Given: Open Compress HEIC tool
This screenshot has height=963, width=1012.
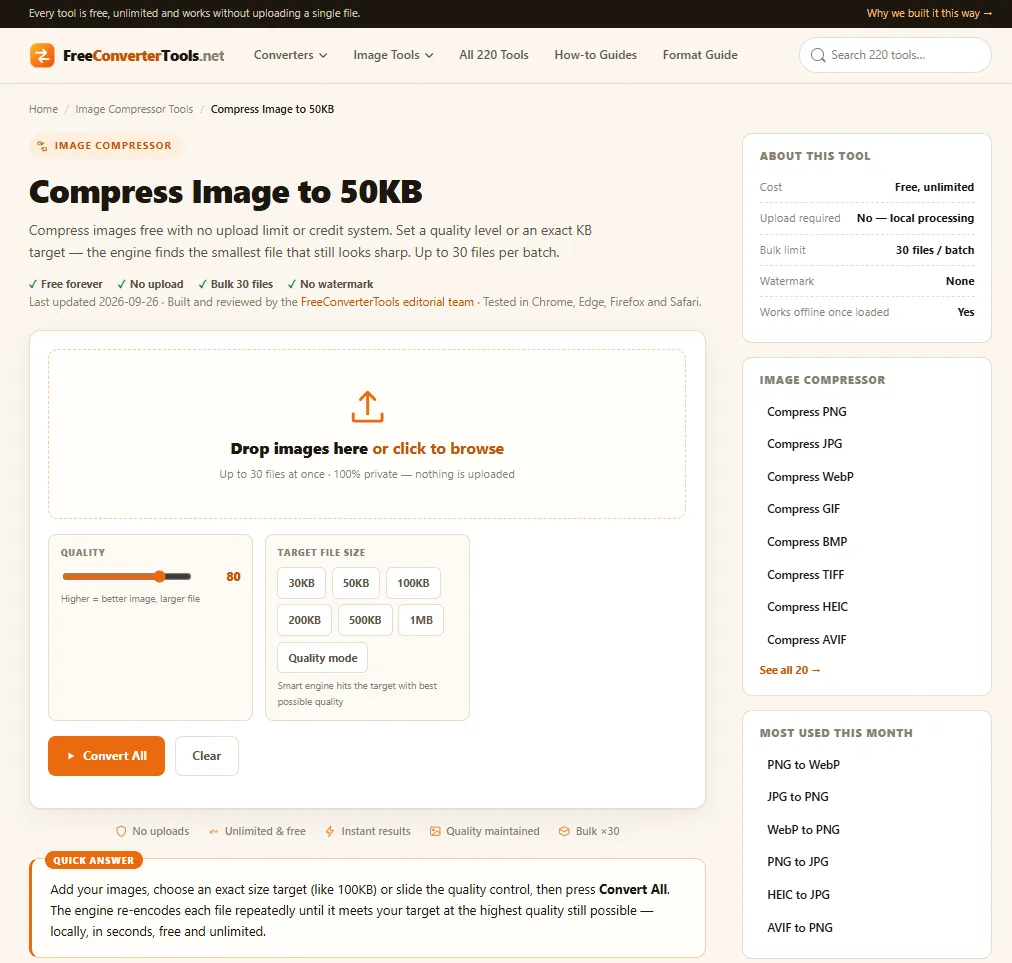Looking at the screenshot, I should click(x=807, y=607).
